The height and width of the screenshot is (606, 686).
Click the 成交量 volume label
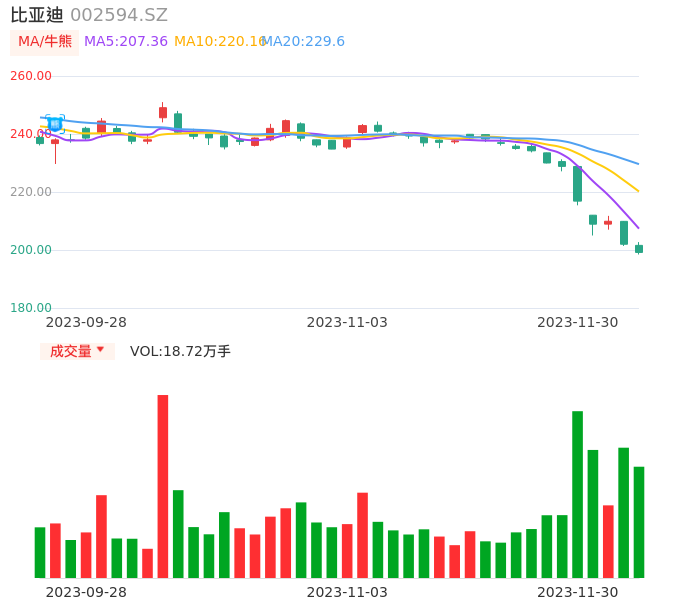click(70, 351)
